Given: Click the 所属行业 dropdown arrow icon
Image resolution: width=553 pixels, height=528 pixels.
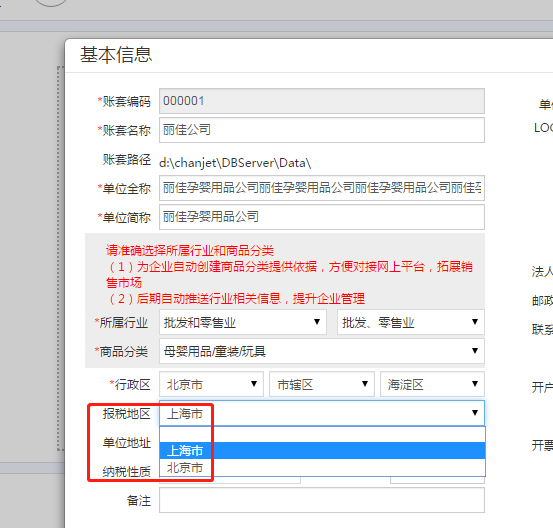Looking at the screenshot, I should click(317, 322).
